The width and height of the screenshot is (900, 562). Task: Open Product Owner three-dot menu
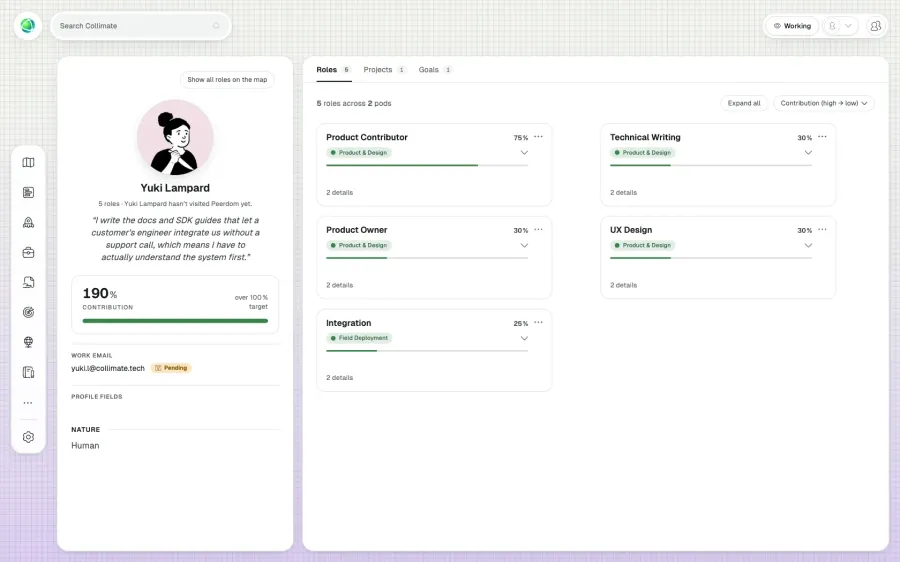tap(538, 230)
